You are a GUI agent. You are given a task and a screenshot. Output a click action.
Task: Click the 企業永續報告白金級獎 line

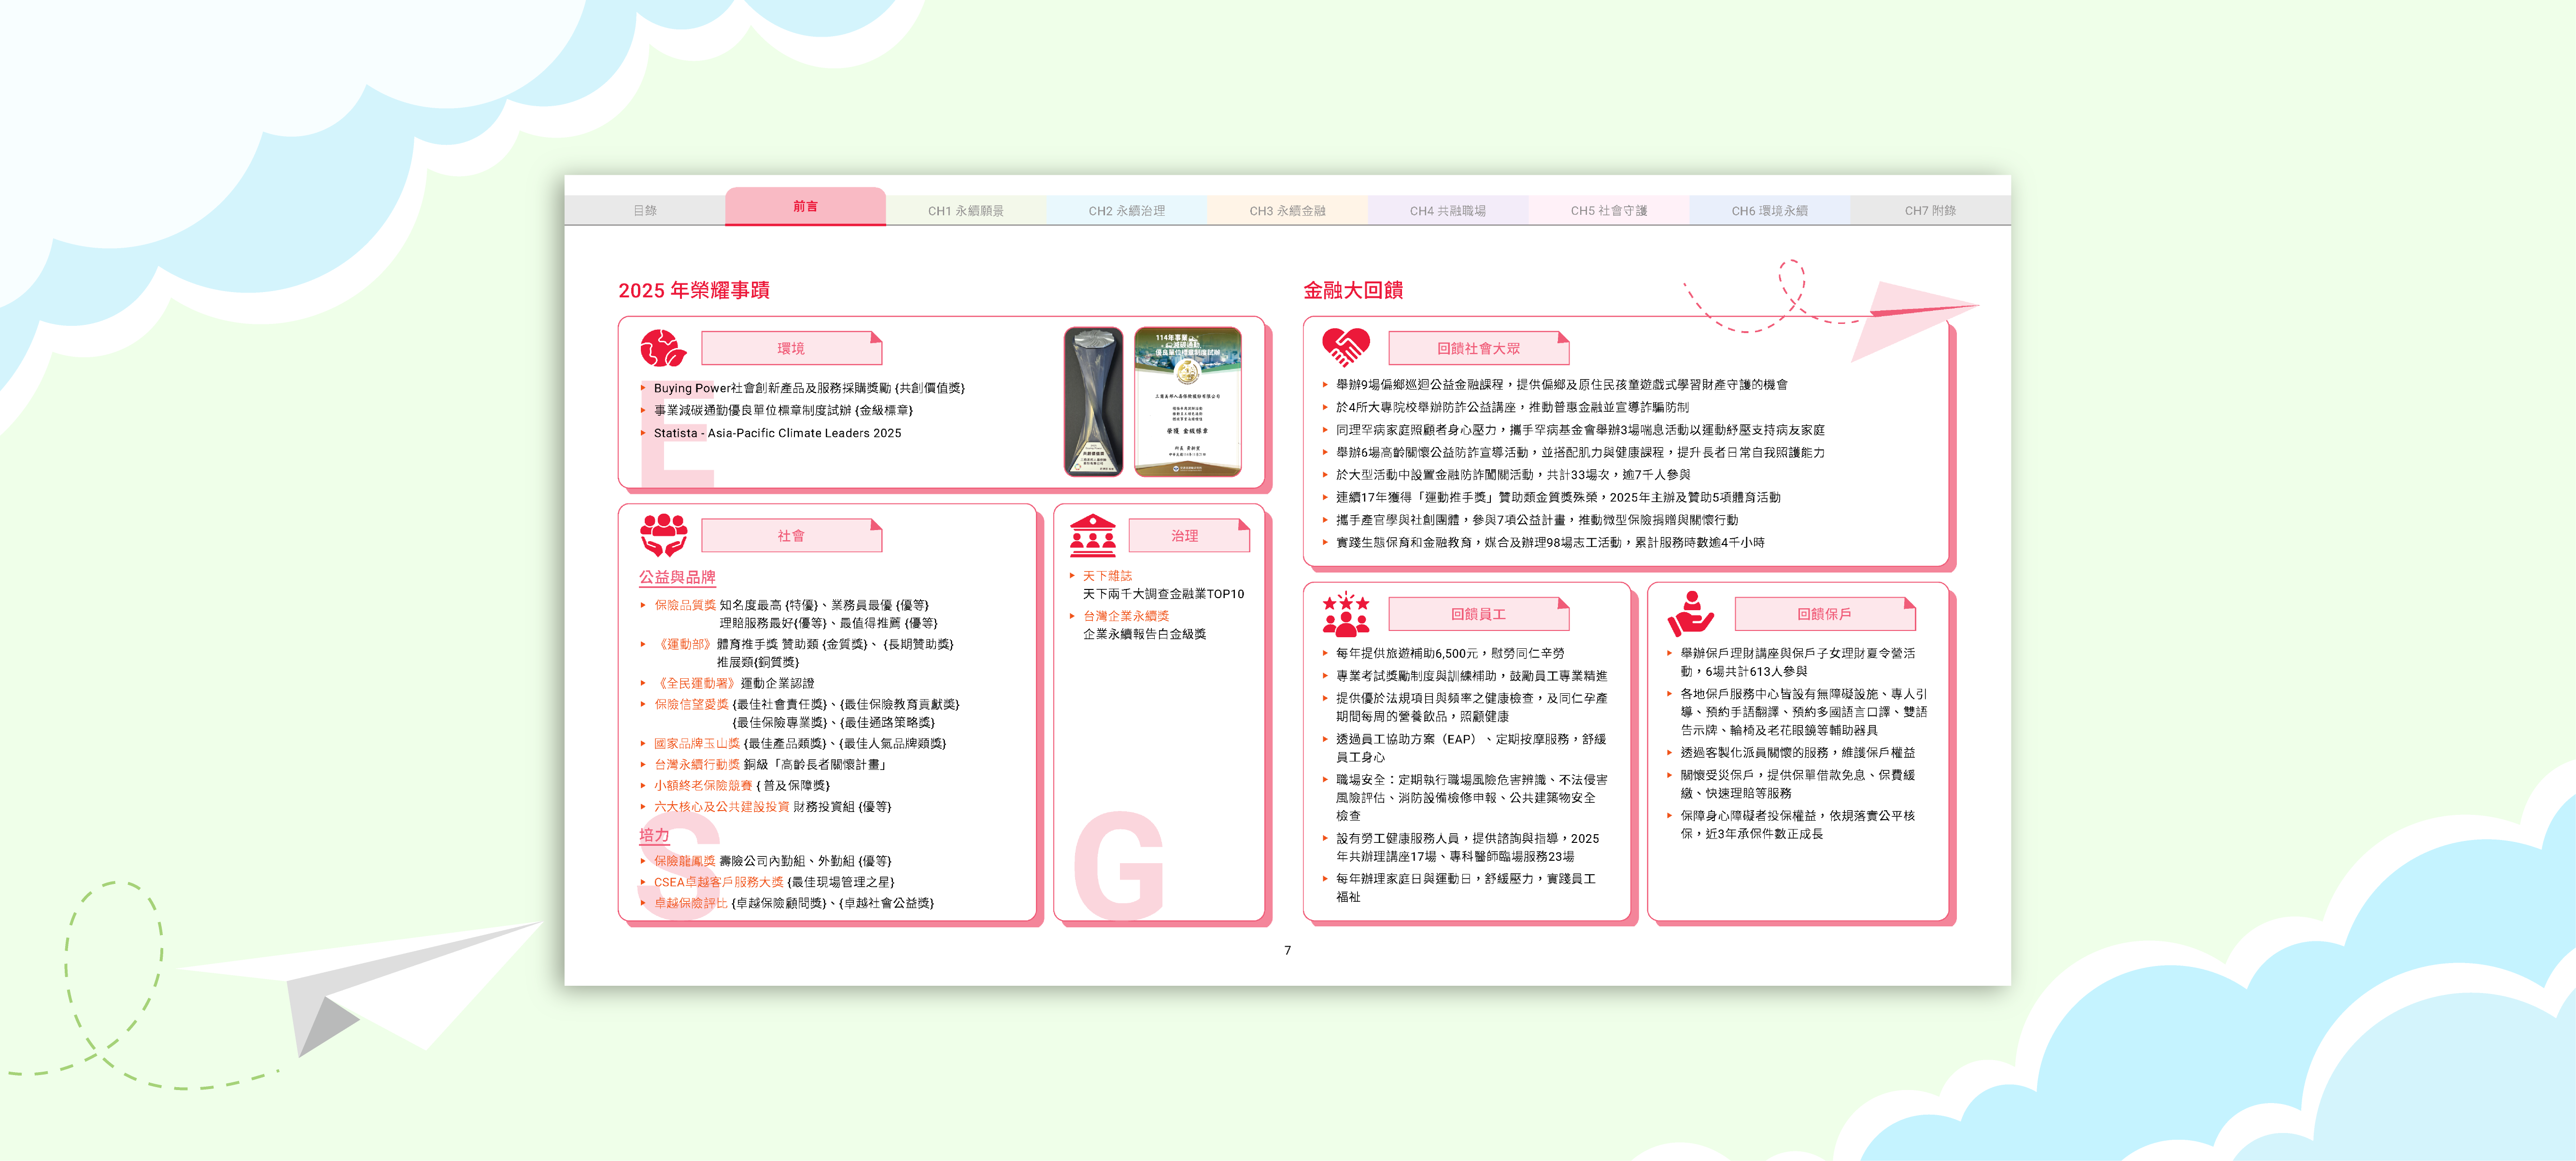1144,634
